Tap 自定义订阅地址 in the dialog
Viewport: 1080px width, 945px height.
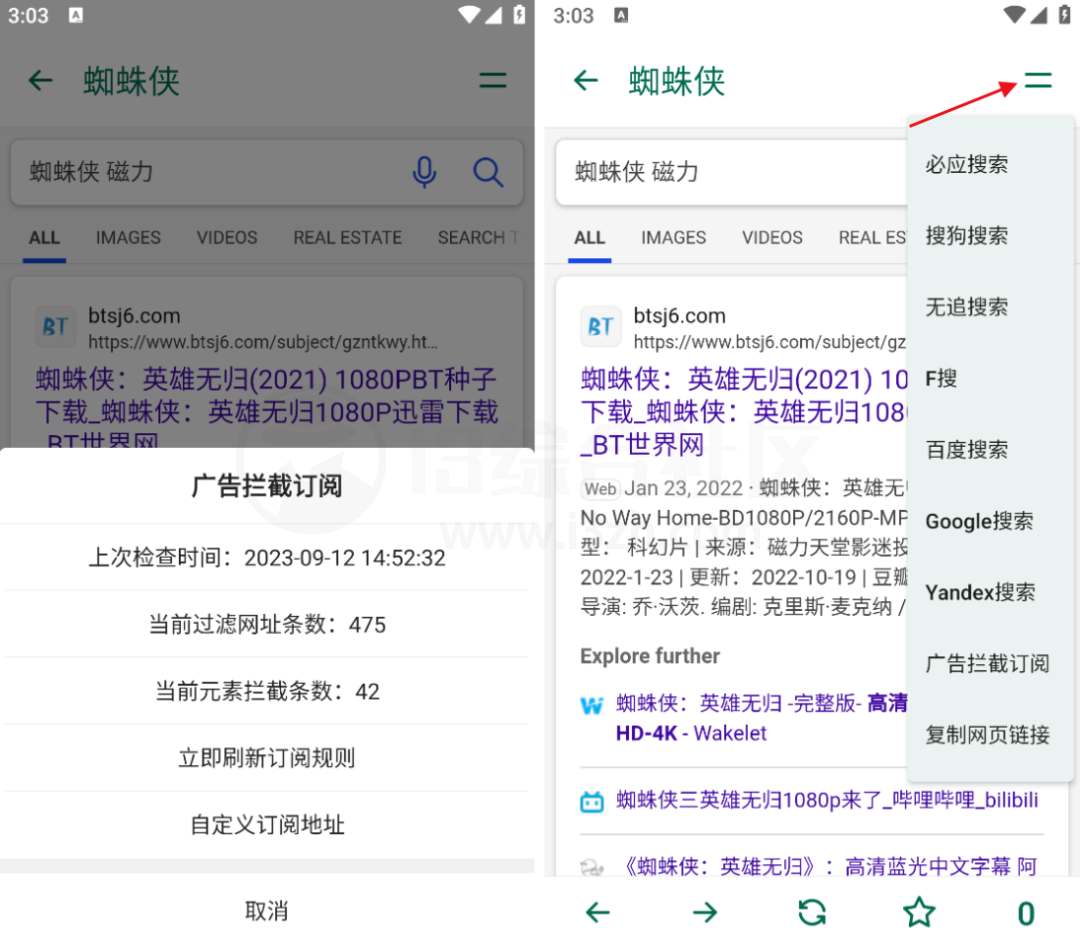(267, 824)
